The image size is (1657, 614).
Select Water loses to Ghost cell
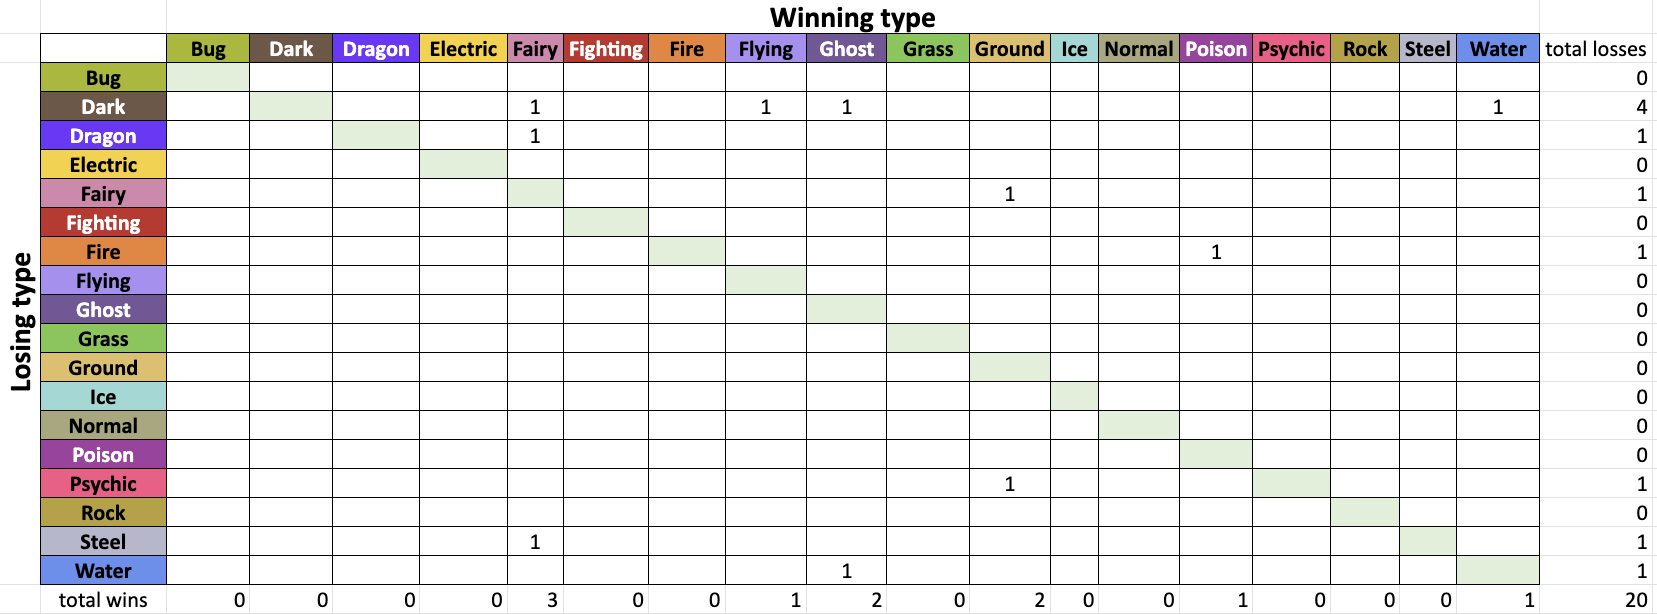click(x=846, y=571)
